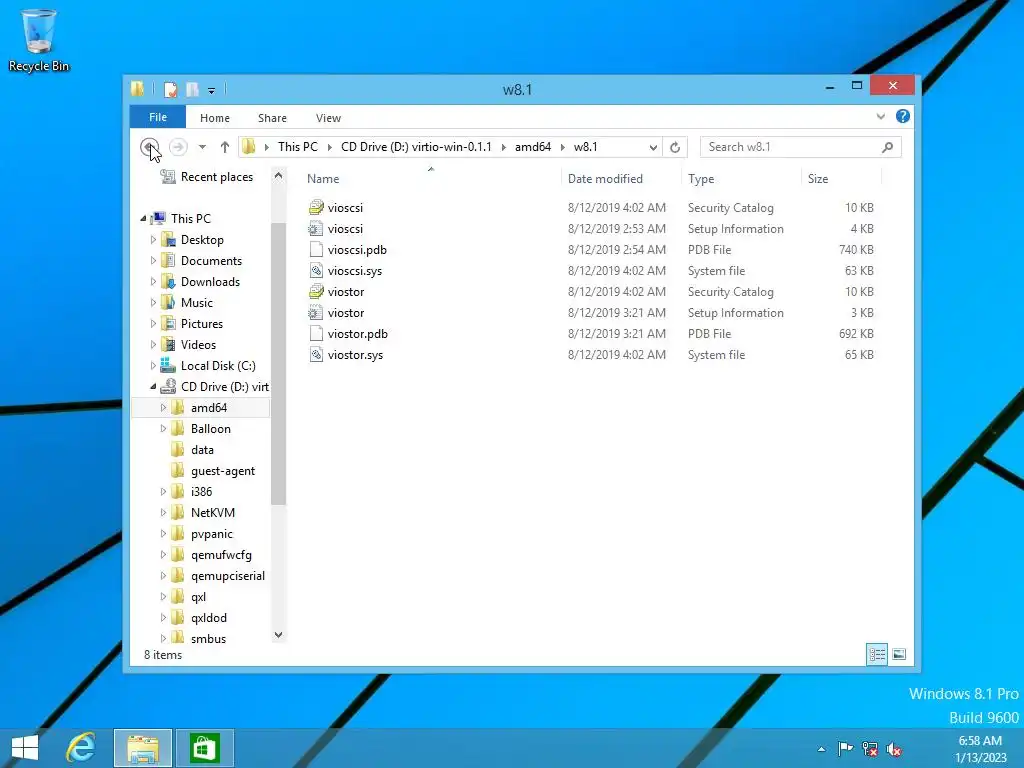Click the navigation pane scroll up arrow
Screen dimensions: 1024x768
[278, 176]
